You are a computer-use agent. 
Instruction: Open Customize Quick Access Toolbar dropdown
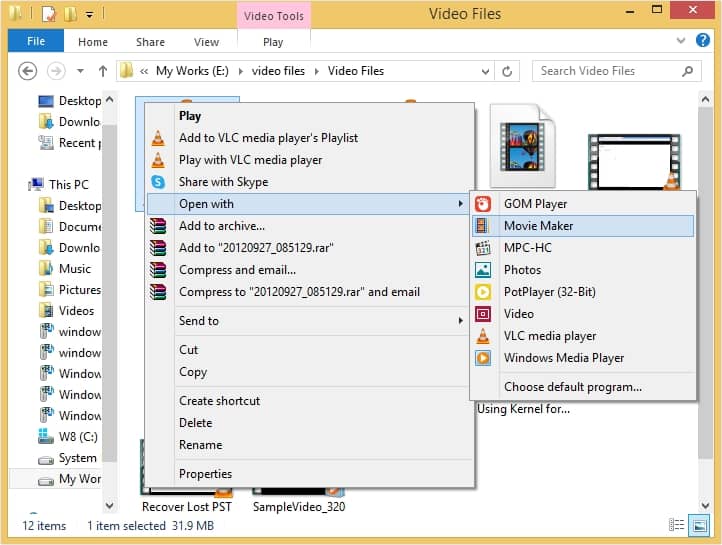pyautogui.click(x=89, y=15)
